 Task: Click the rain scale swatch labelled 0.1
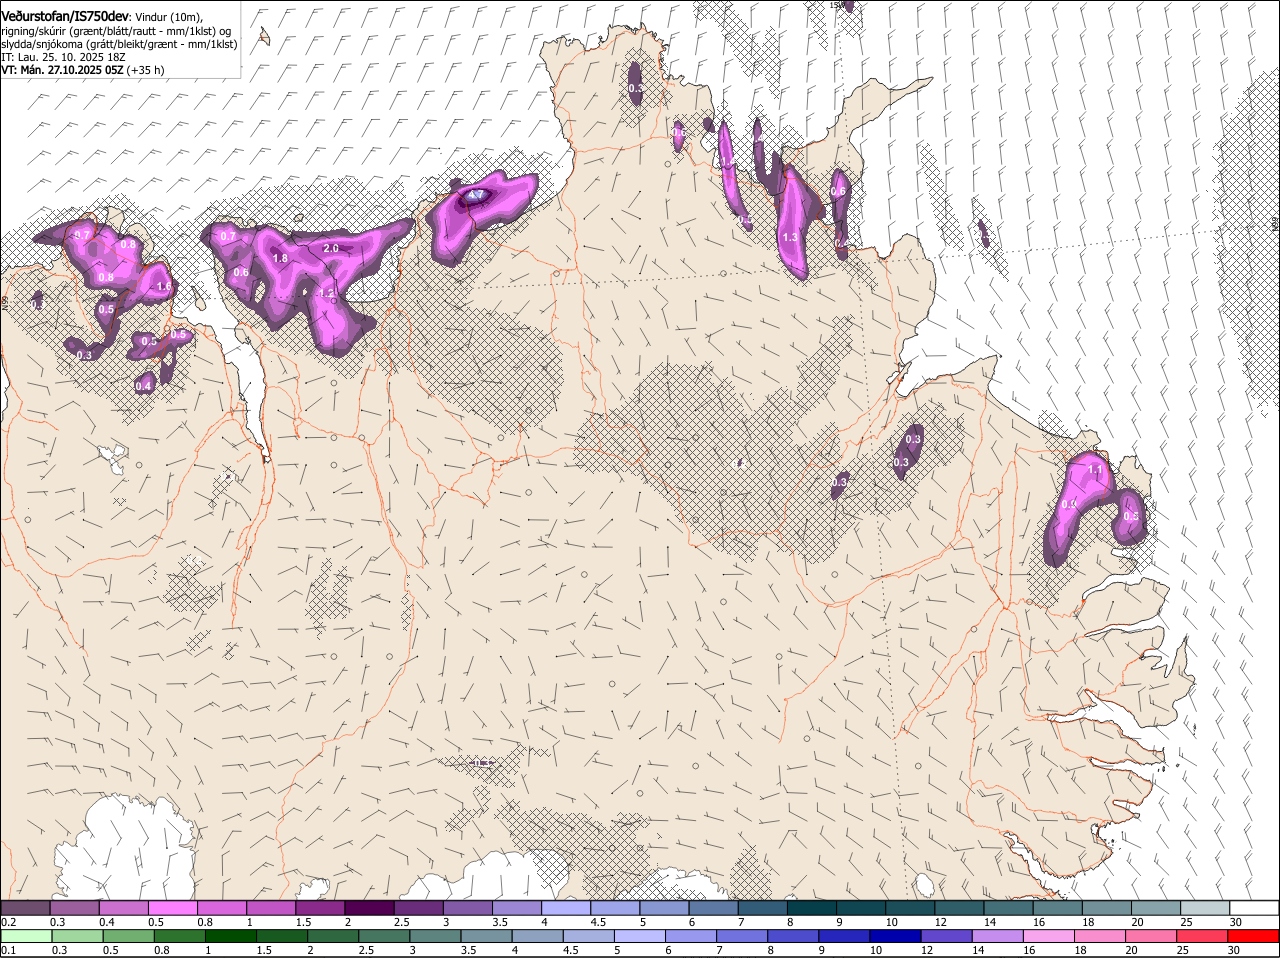point(26,936)
